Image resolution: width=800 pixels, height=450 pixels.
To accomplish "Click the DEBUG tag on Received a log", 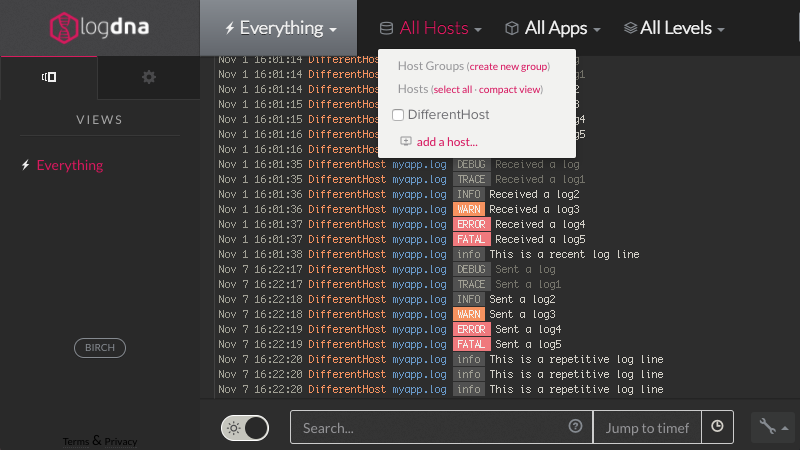I will pos(471,164).
